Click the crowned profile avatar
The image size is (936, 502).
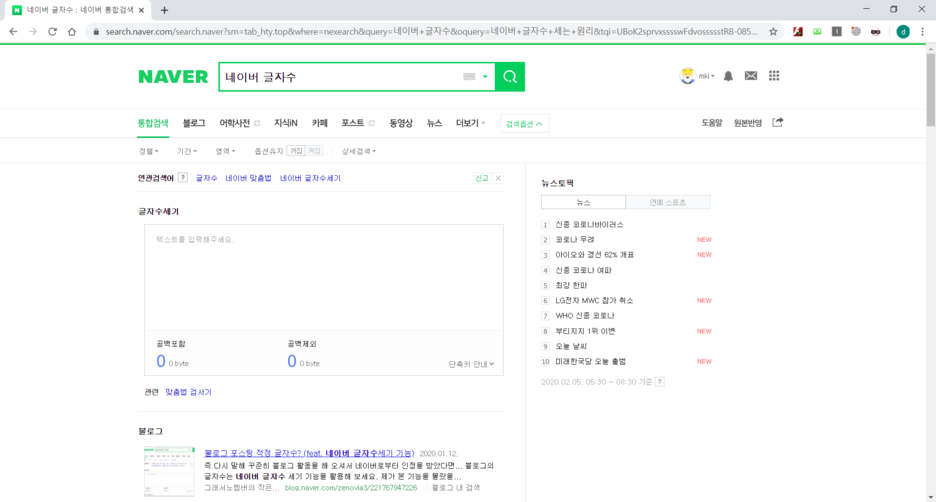688,76
